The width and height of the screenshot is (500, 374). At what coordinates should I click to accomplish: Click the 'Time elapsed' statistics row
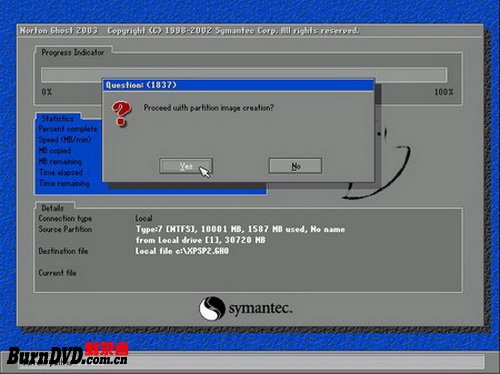point(61,172)
